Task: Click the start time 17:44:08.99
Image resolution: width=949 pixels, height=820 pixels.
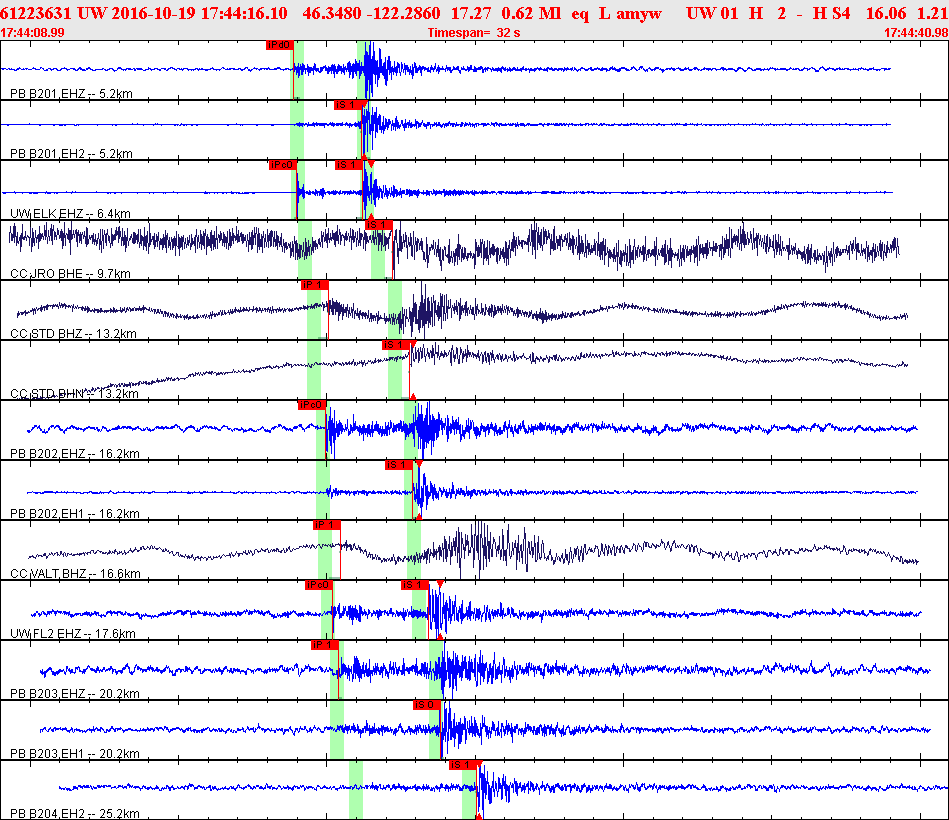Action: tap(33, 33)
